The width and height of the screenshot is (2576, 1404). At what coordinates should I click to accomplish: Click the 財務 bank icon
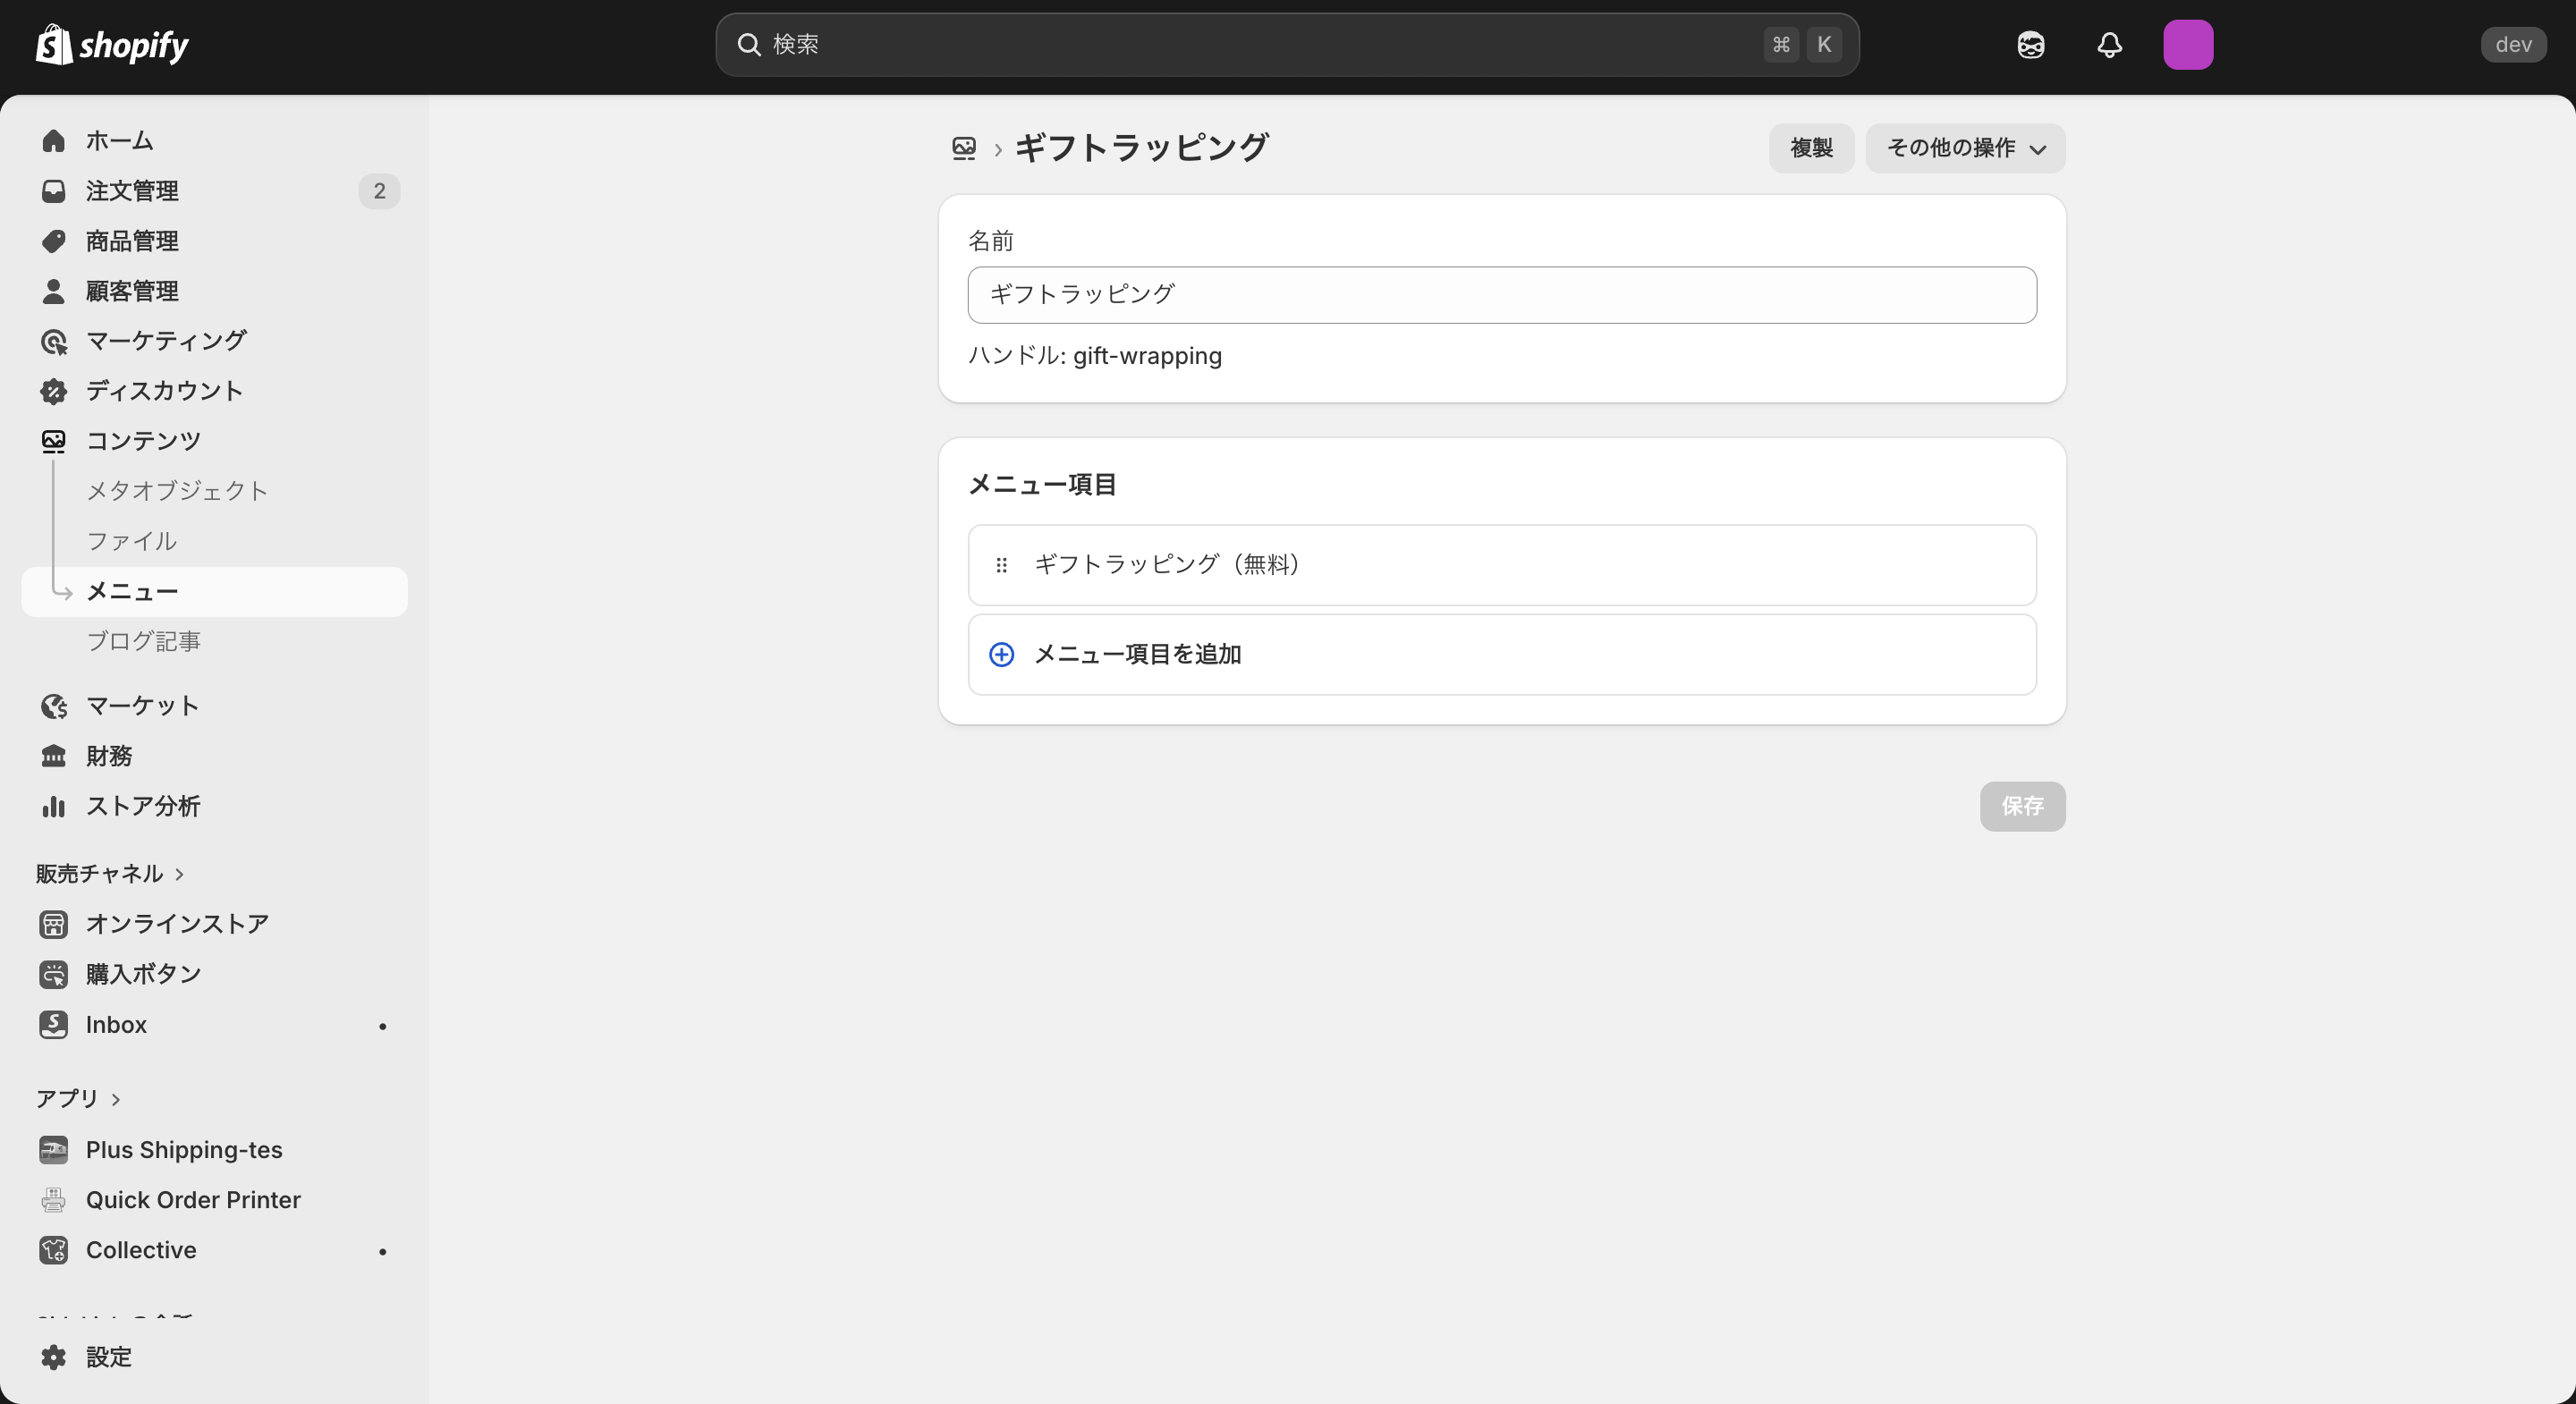point(53,756)
